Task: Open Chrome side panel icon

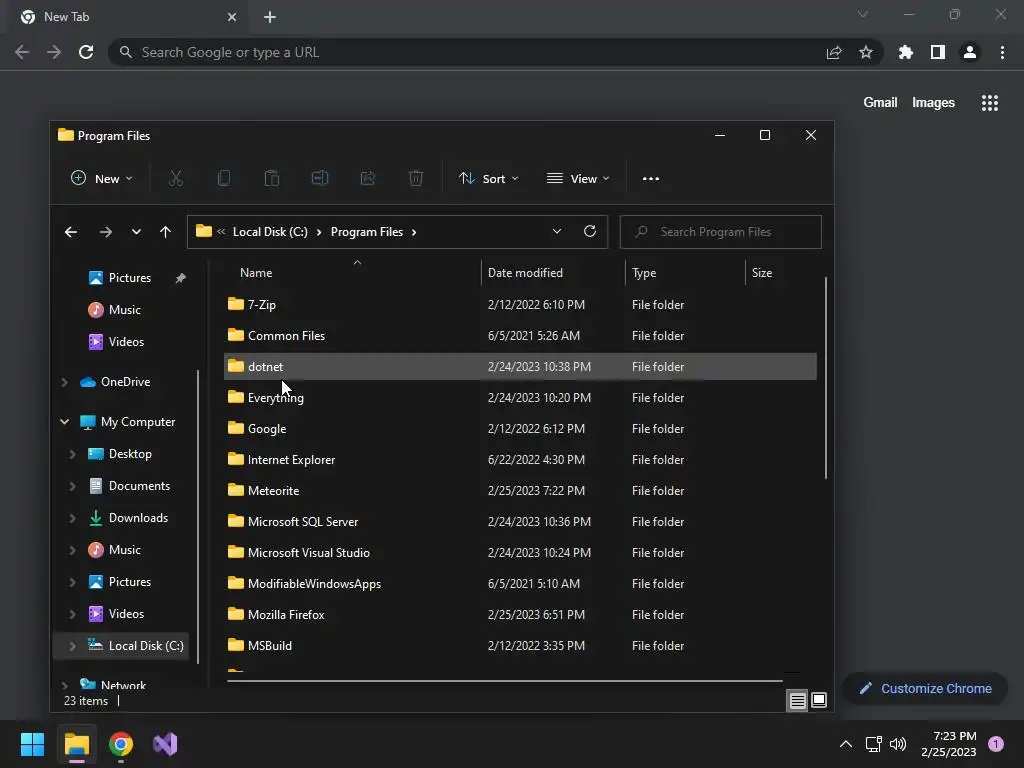Action: [938, 52]
